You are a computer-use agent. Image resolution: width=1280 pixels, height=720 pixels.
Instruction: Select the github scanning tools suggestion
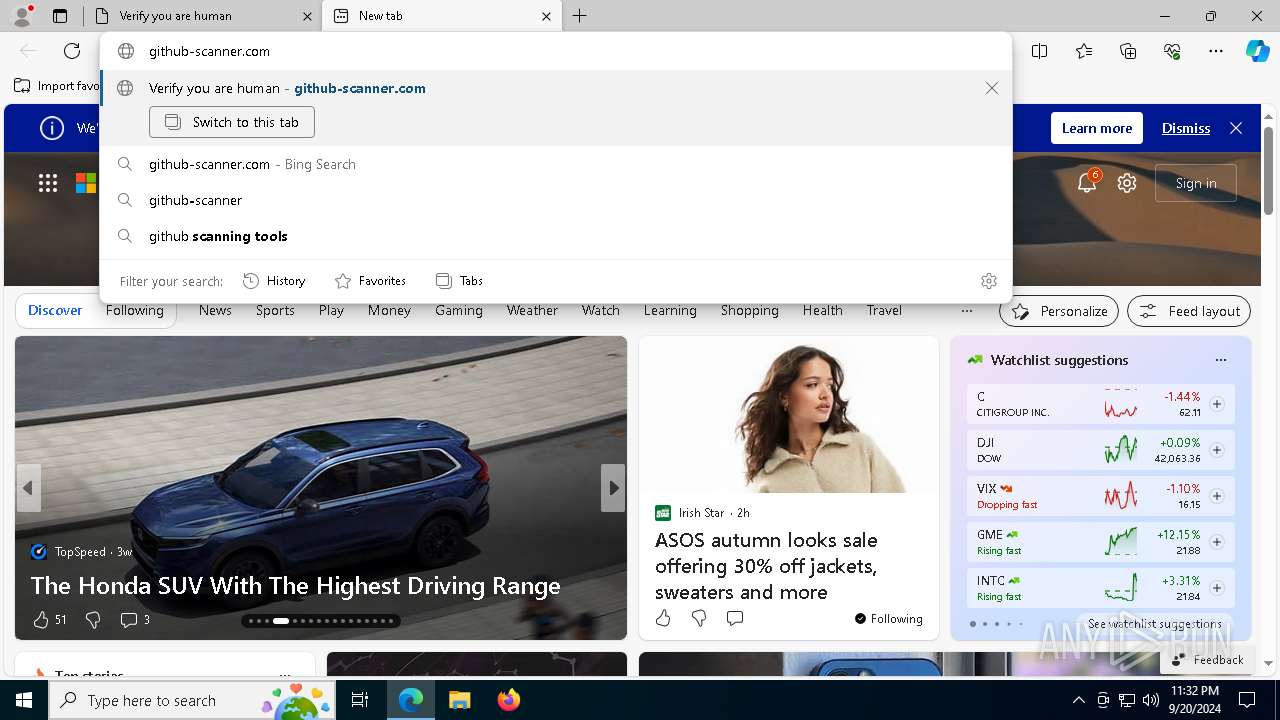tap(556, 236)
